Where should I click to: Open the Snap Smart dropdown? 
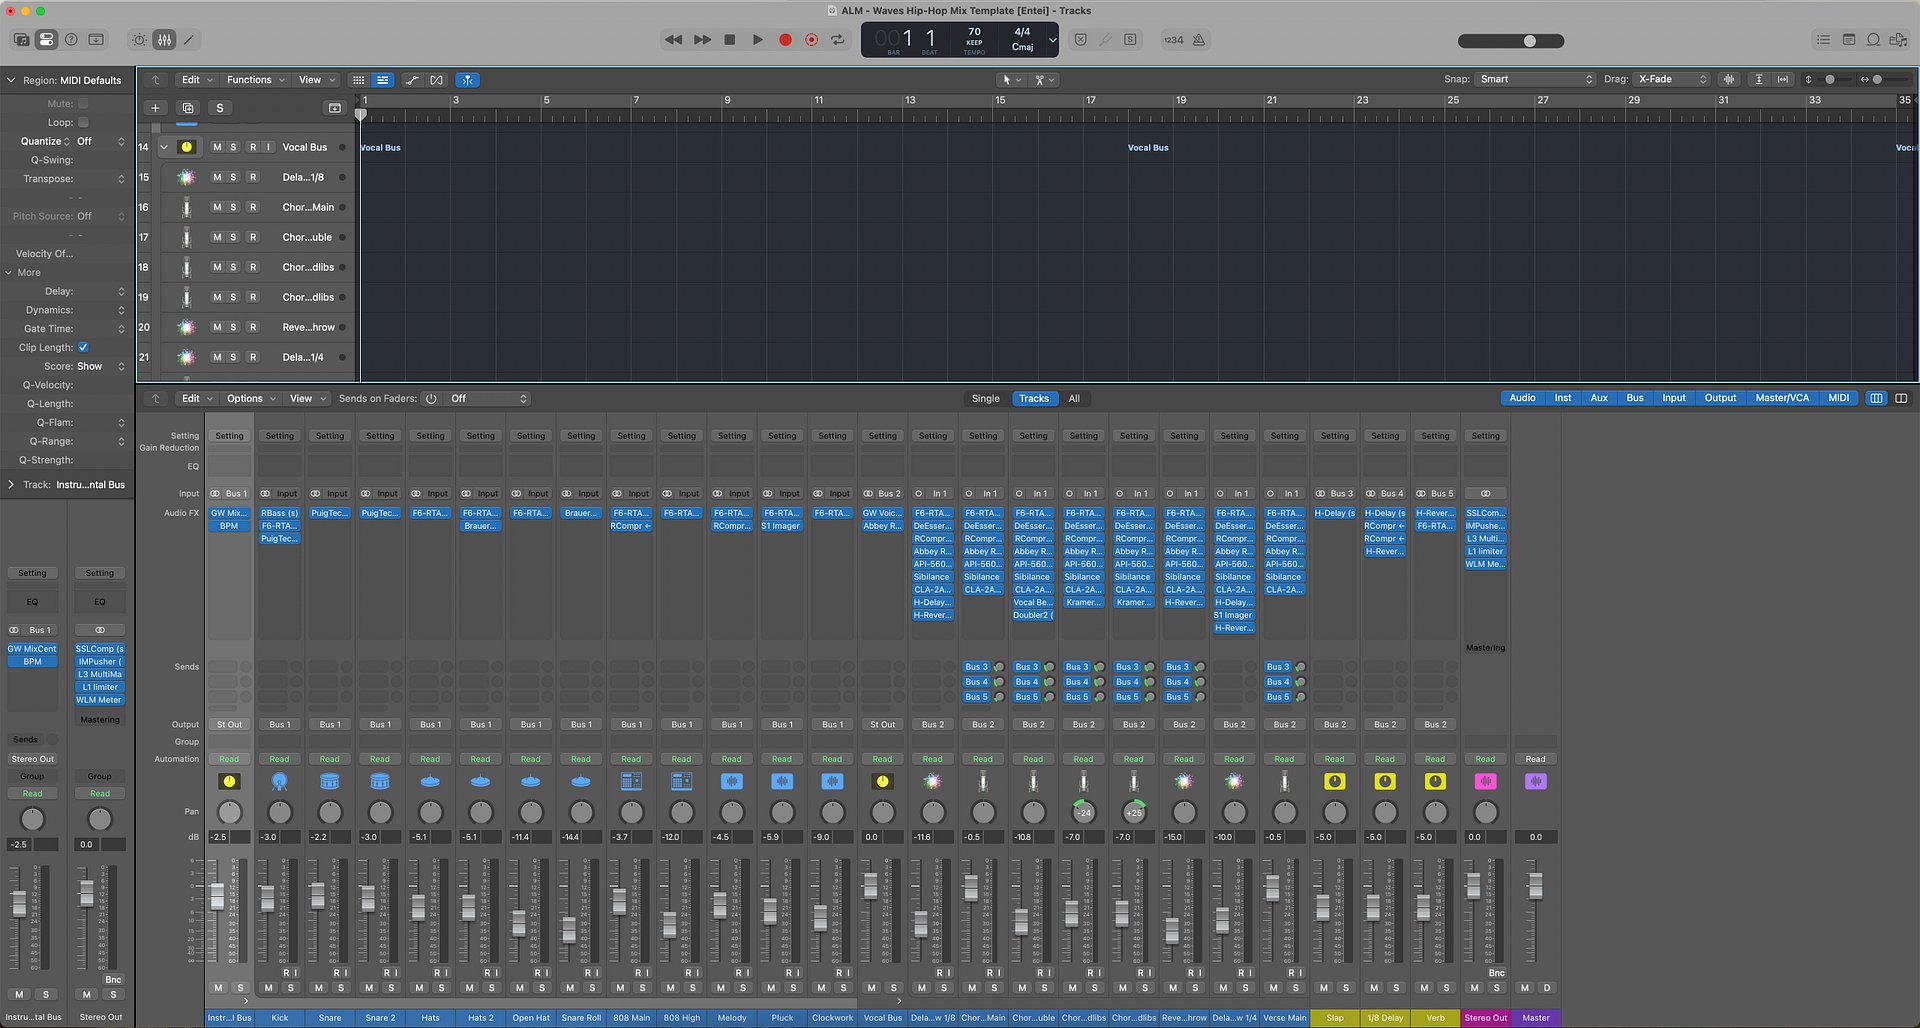1535,79
